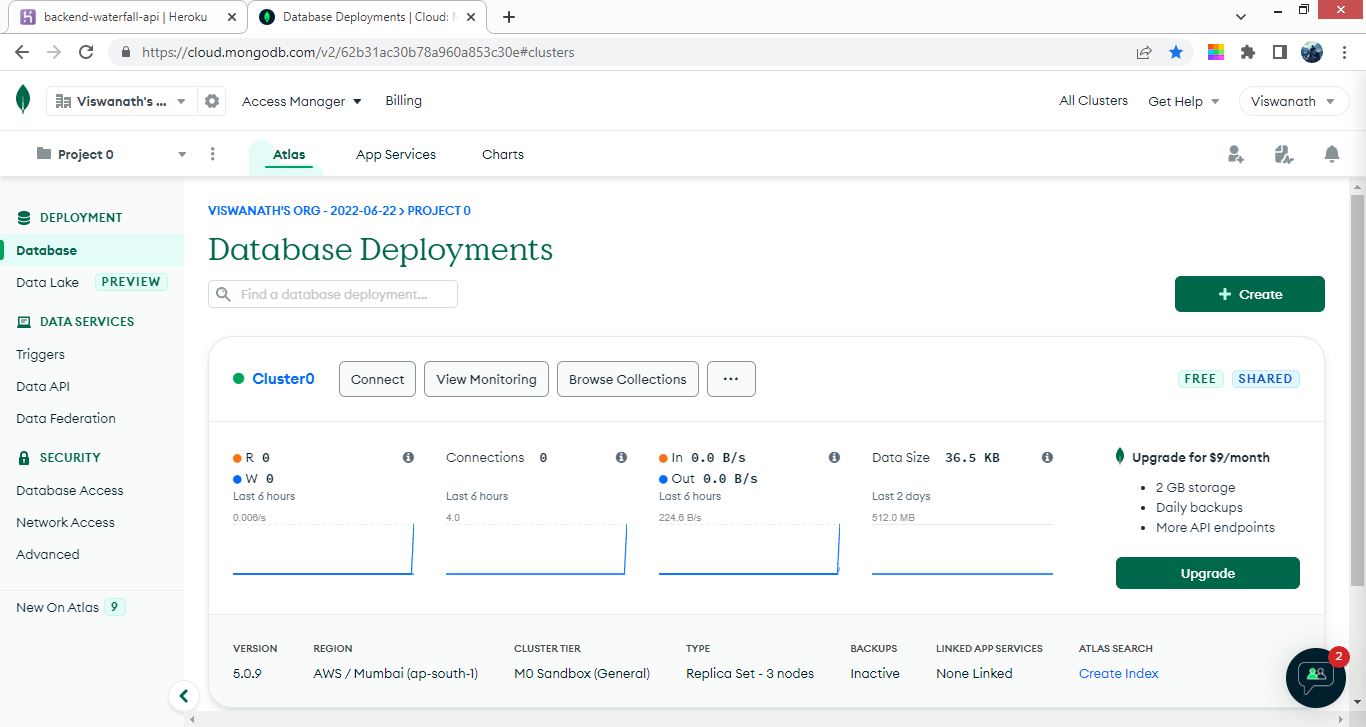This screenshot has width=1366, height=727.
Task: Open organization settings gear icon
Action: click(211, 101)
